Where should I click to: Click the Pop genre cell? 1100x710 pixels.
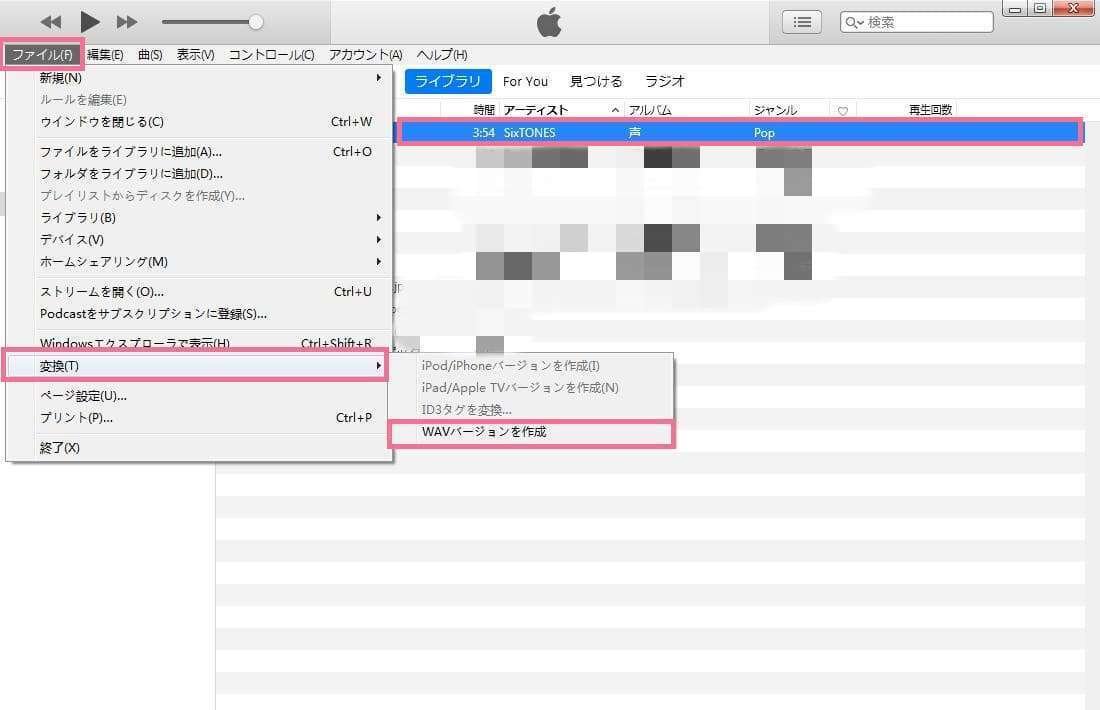[x=764, y=133]
